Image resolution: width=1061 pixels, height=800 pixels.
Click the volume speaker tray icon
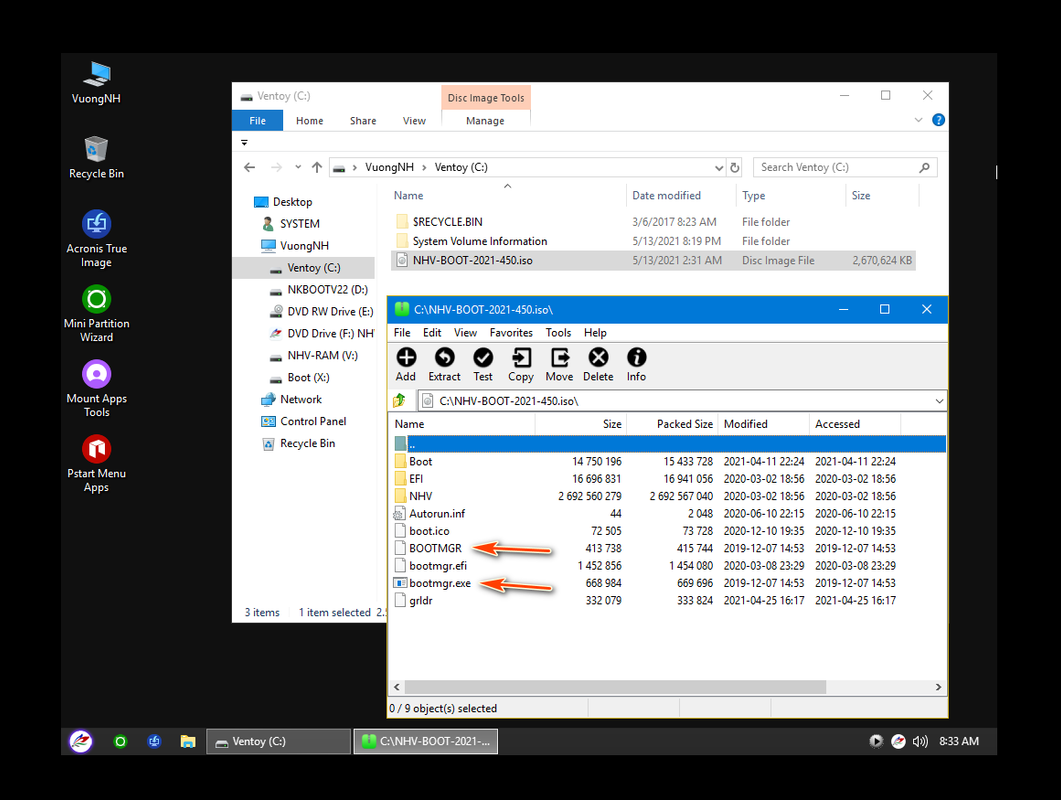pos(920,741)
